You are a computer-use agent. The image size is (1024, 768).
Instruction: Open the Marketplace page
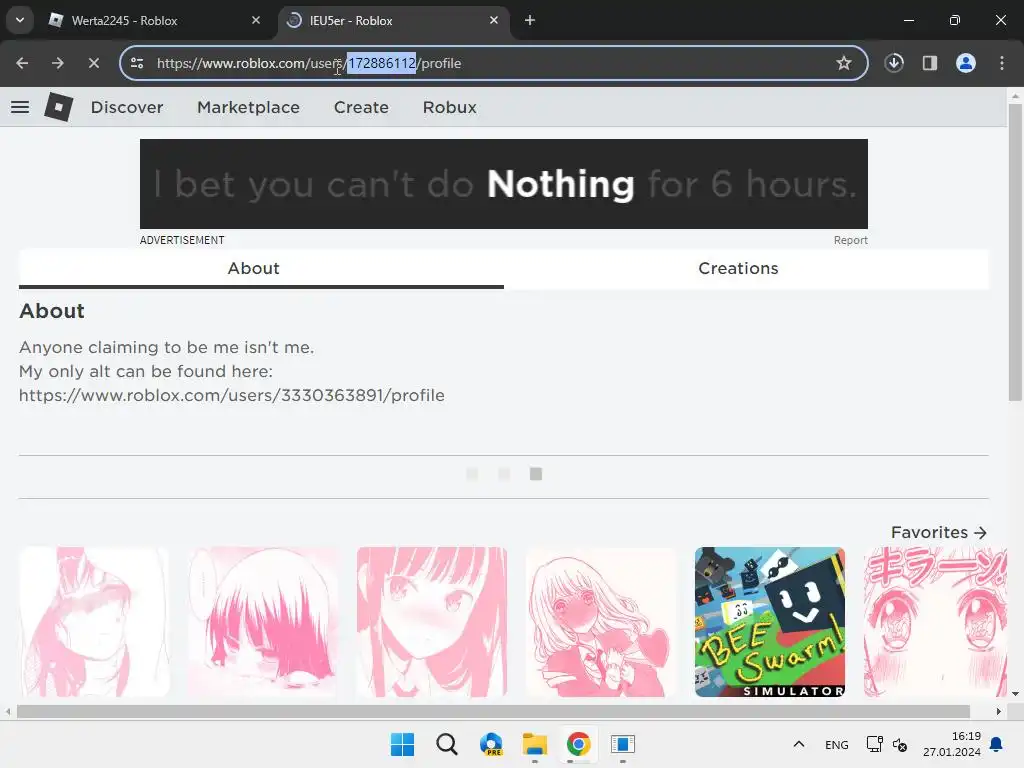248,107
